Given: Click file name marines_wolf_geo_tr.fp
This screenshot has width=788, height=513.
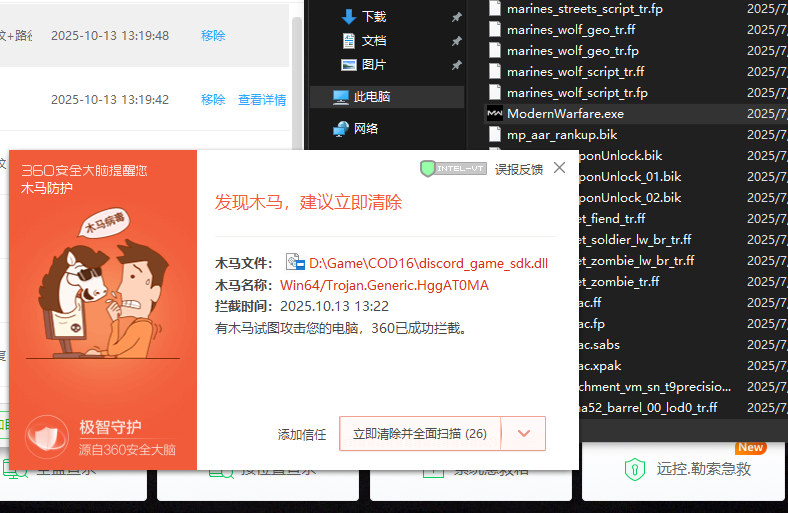Looking at the screenshot, I should coord(573,51).
